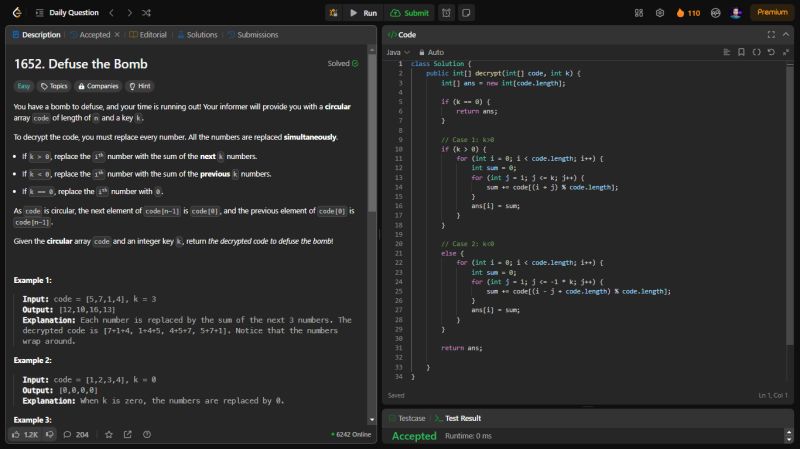
Task: Expand the Companies tag
Action: [x=98, y=86]
